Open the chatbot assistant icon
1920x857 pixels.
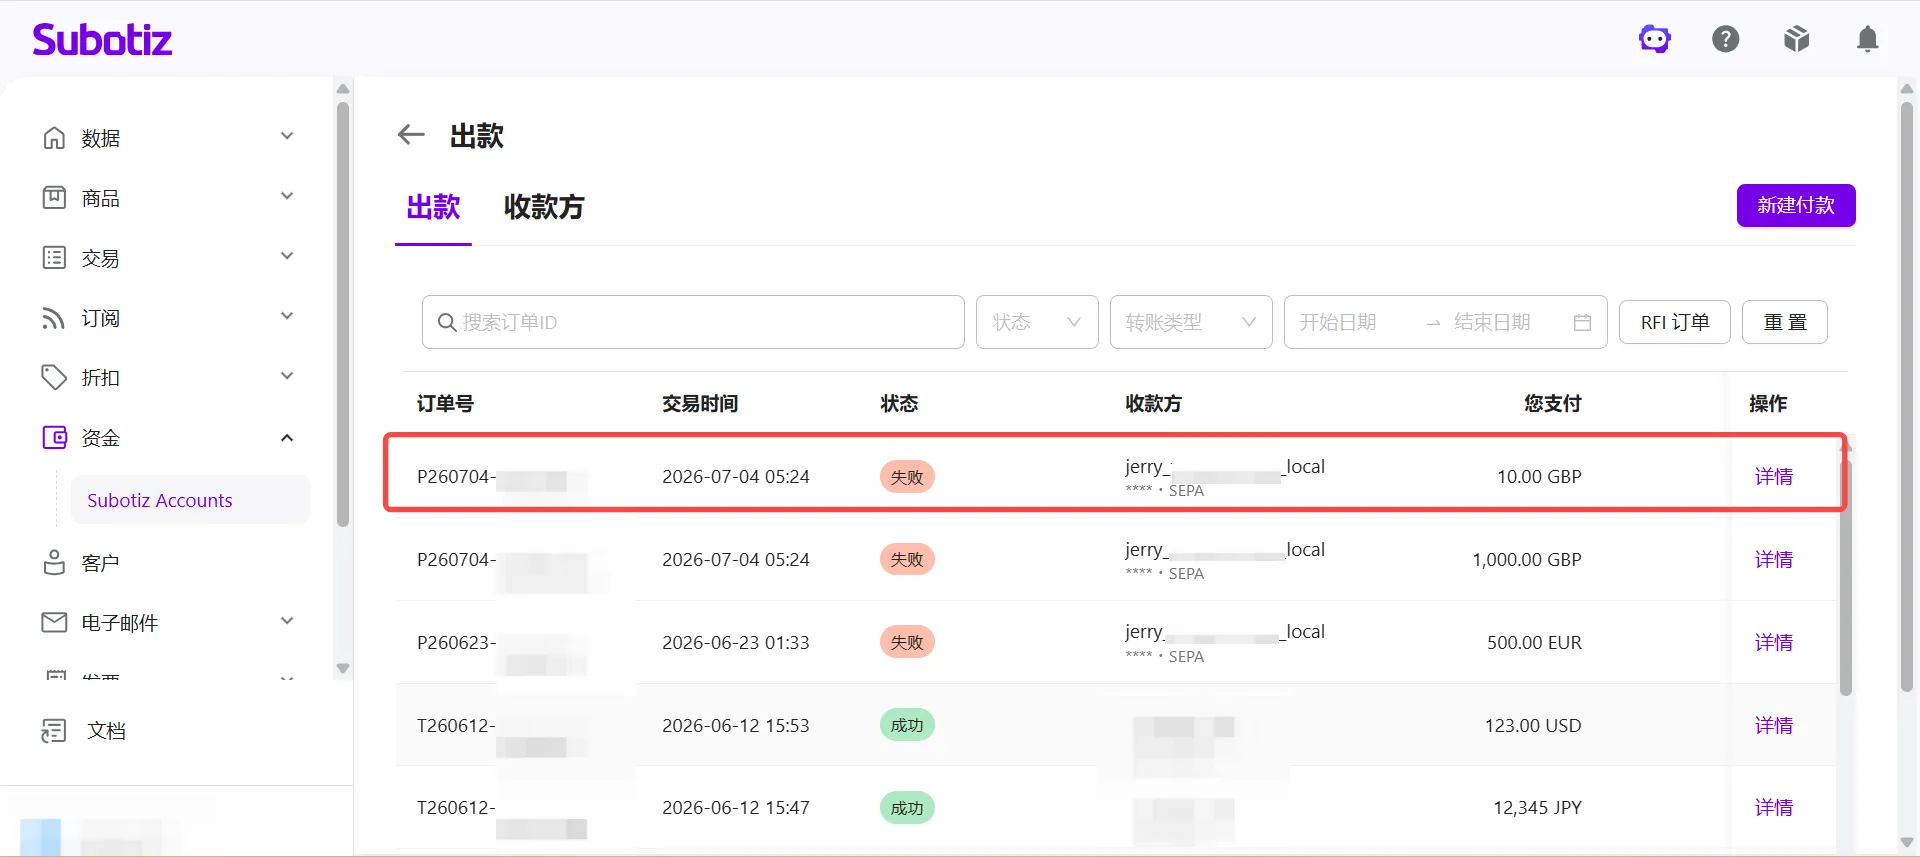pos(1654,39)
